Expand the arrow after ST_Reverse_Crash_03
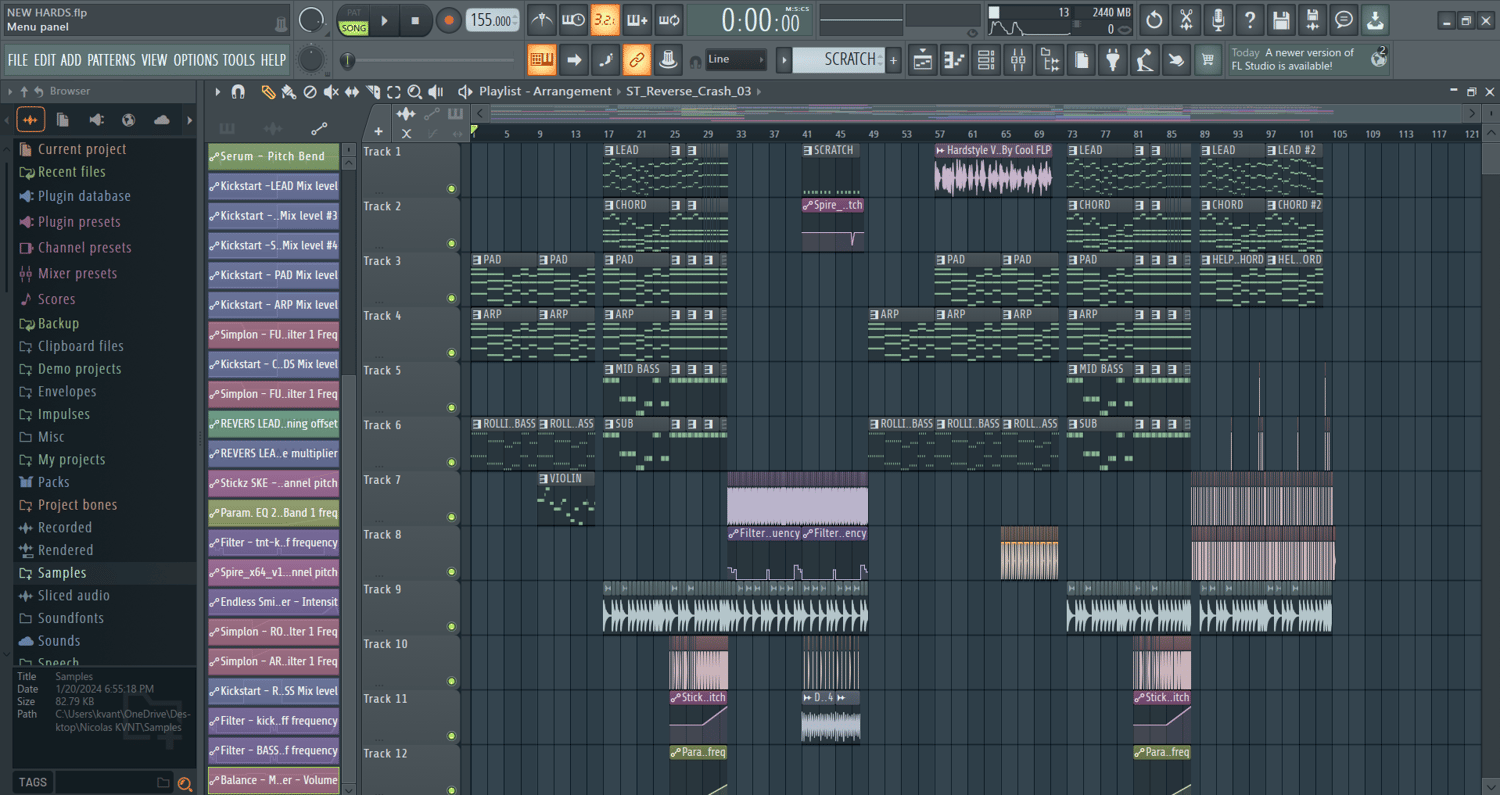Image resolution: width=1500 pixels, height=795 pixels. [x=759, y=91]
